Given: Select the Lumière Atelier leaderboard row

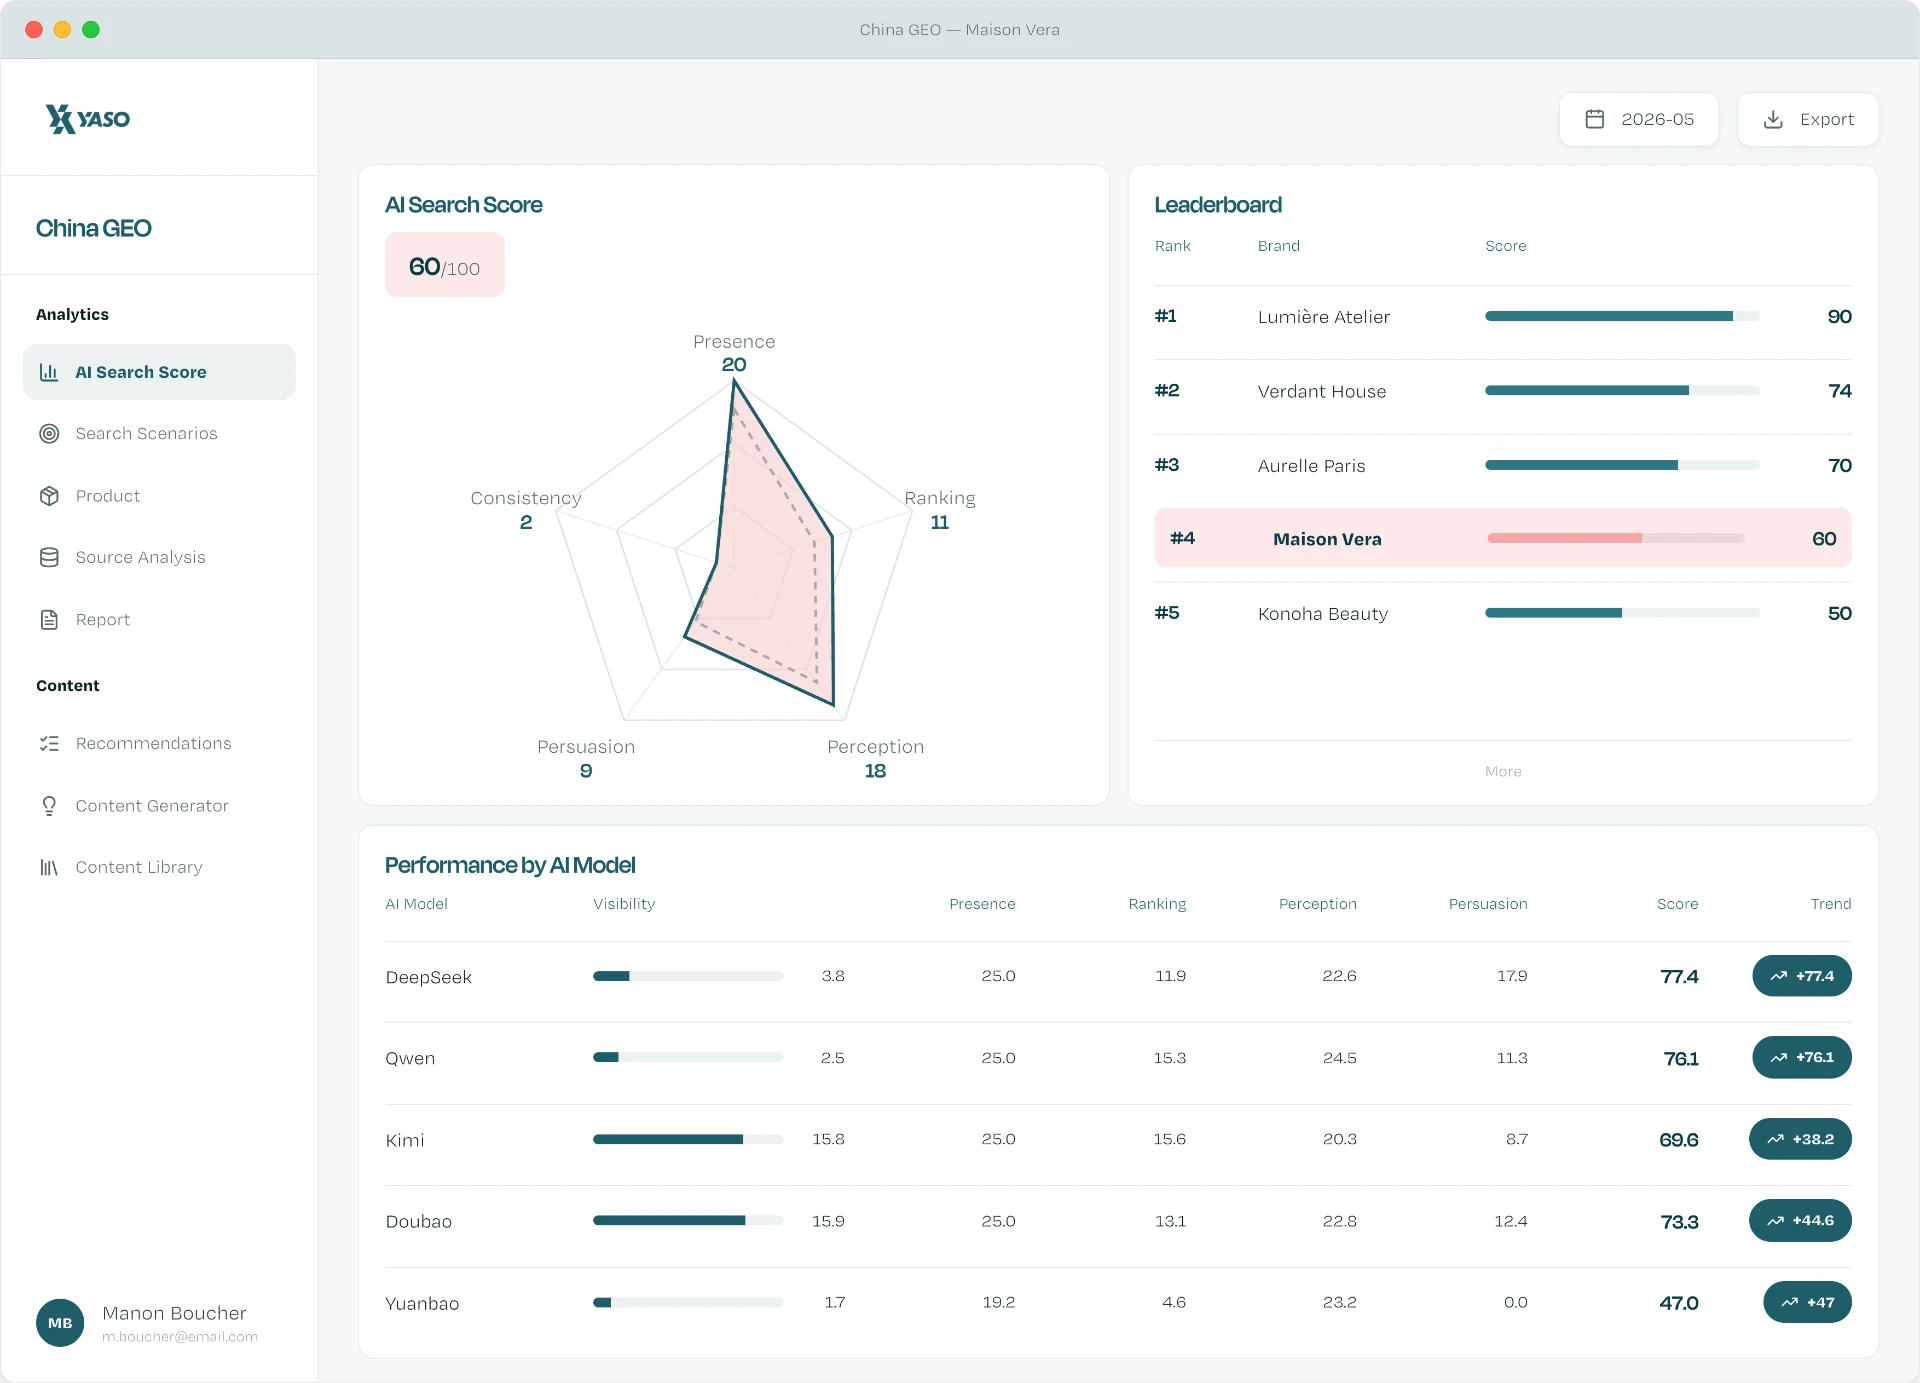Looking at the screenshot, I should click(1503, 317).
